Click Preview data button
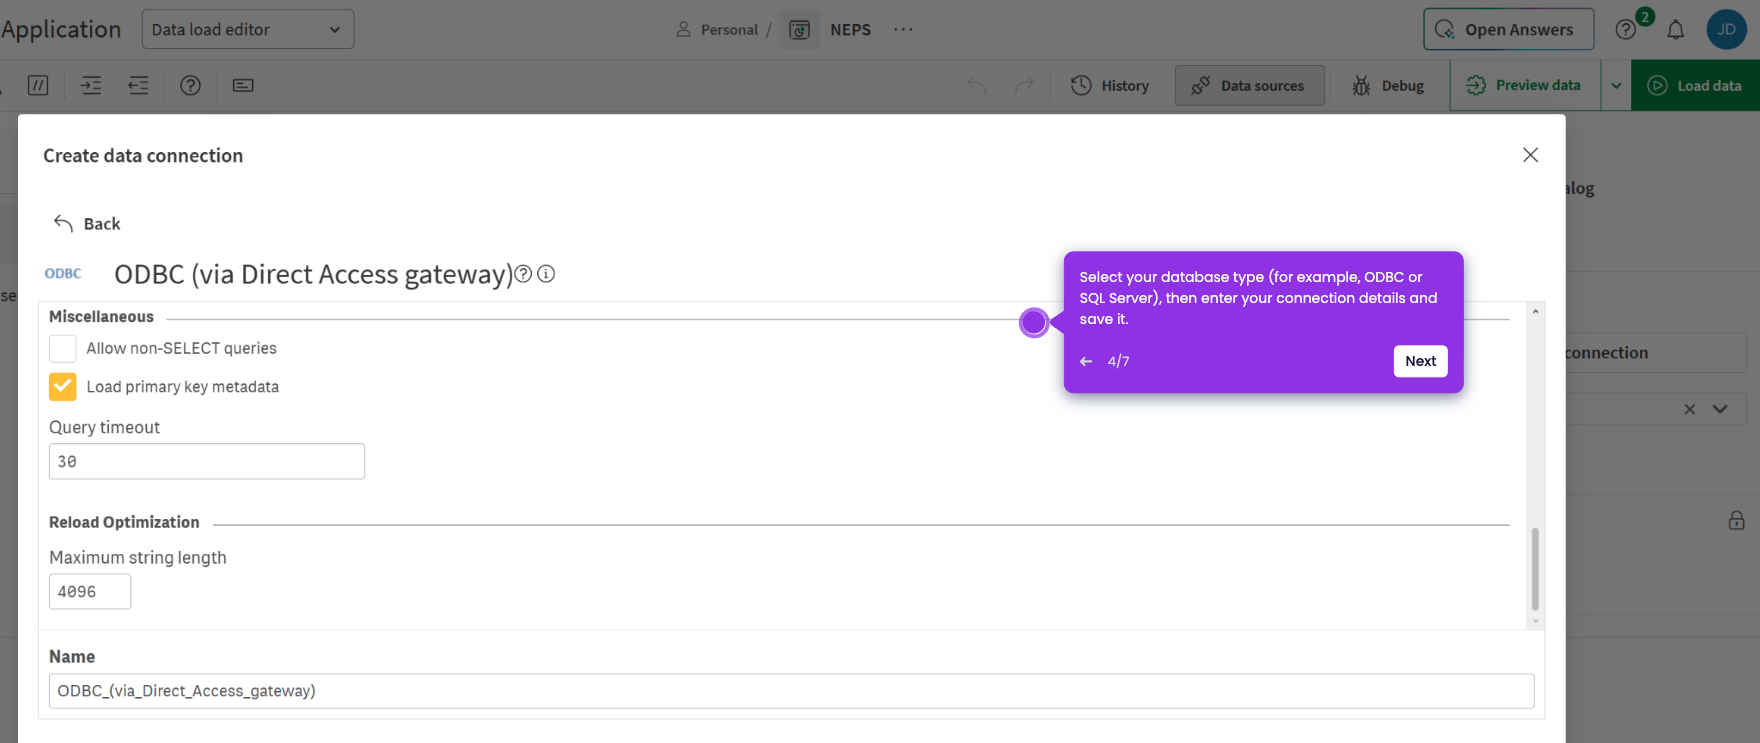Viewport: 1760px width, 743px height. coord(1525,85)
